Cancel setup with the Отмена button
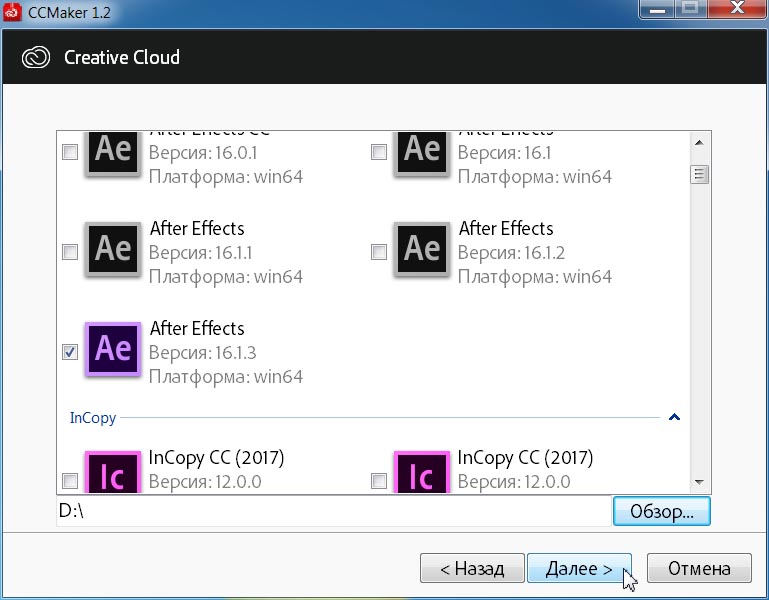Image resolution: width=769 pixels, height=600 pixels. [699, 568]
